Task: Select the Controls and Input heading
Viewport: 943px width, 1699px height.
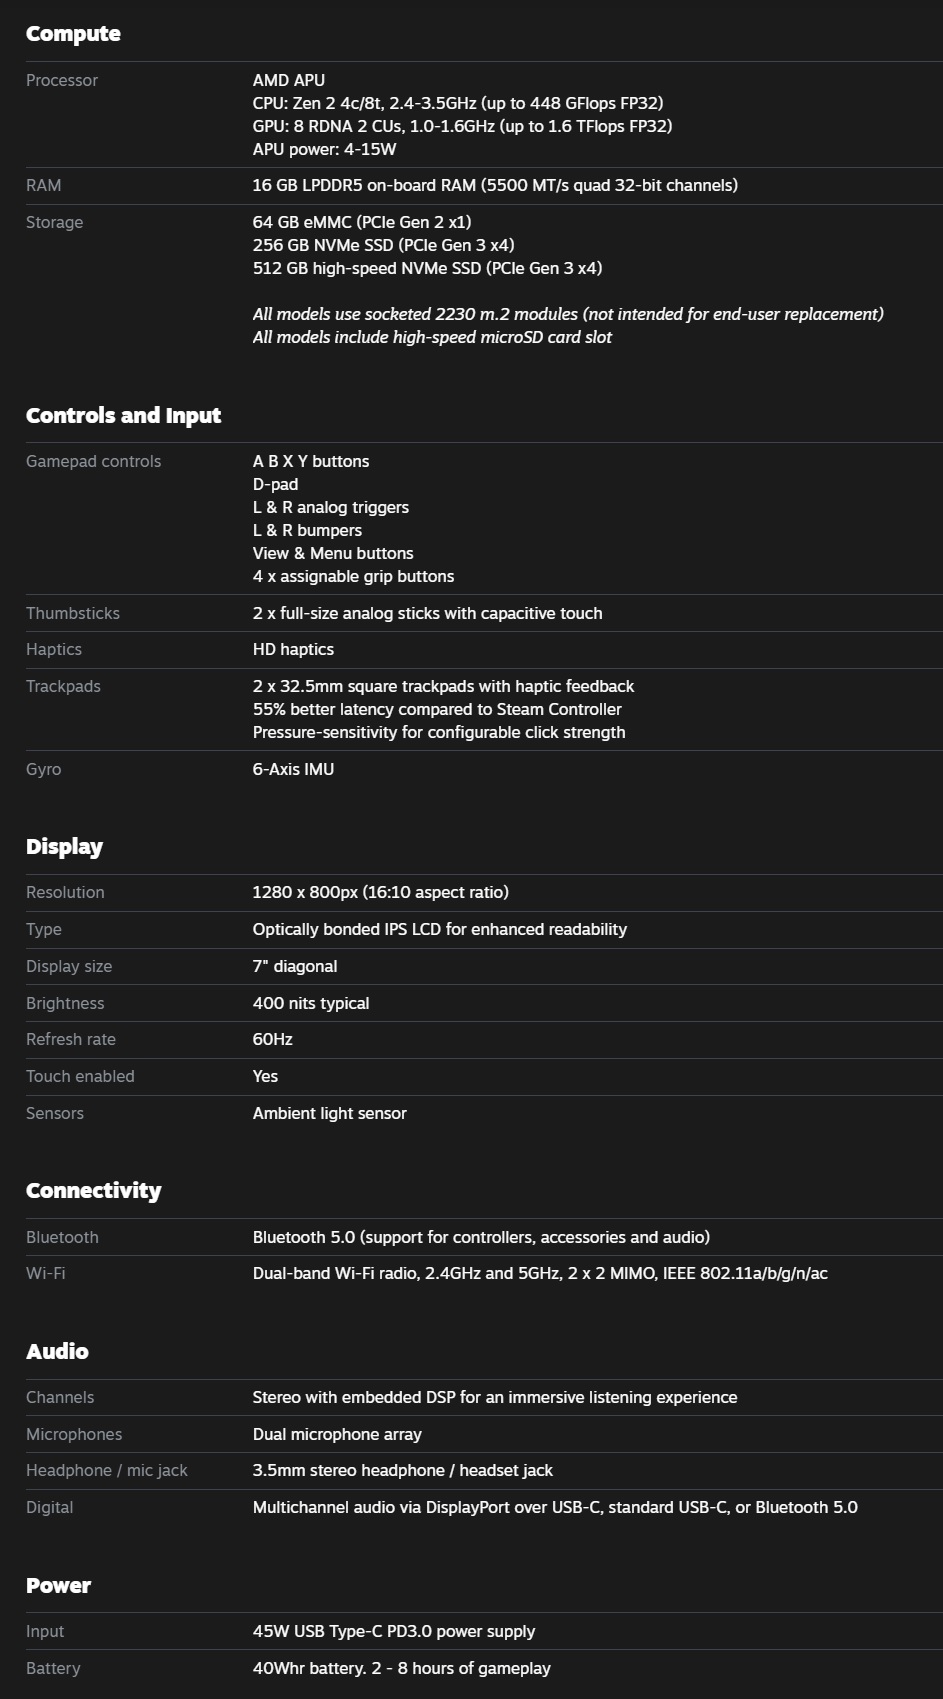Action: [x=123, y=416]
